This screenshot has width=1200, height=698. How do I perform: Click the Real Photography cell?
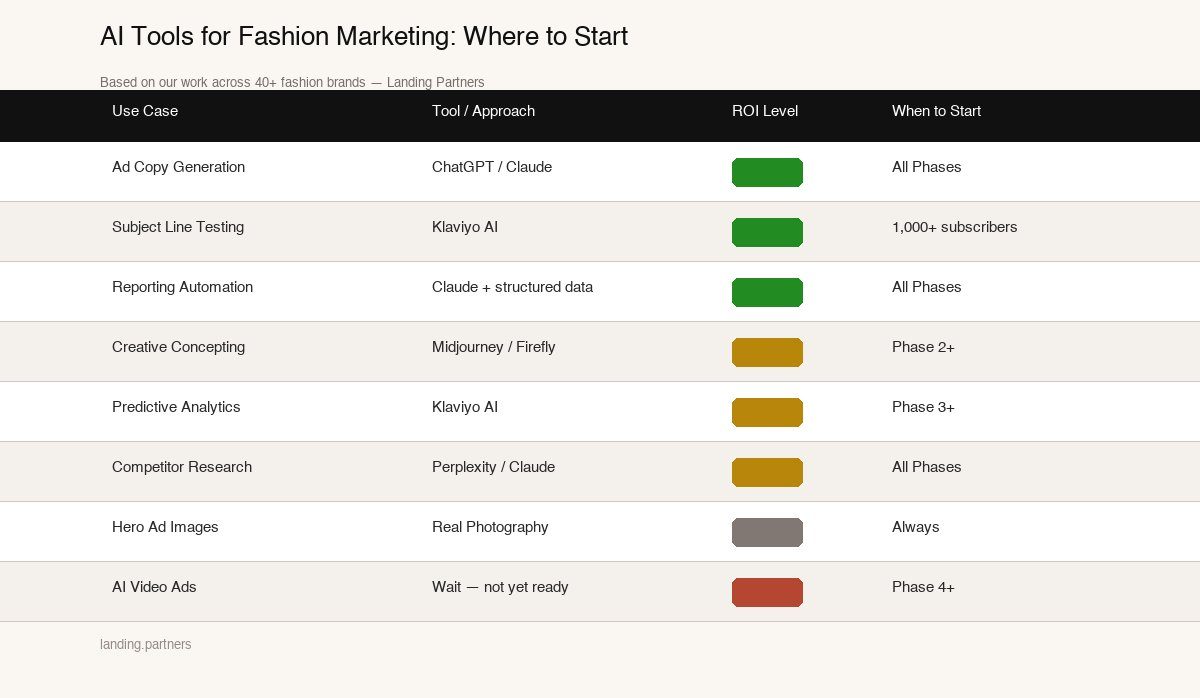click(490, 527)
